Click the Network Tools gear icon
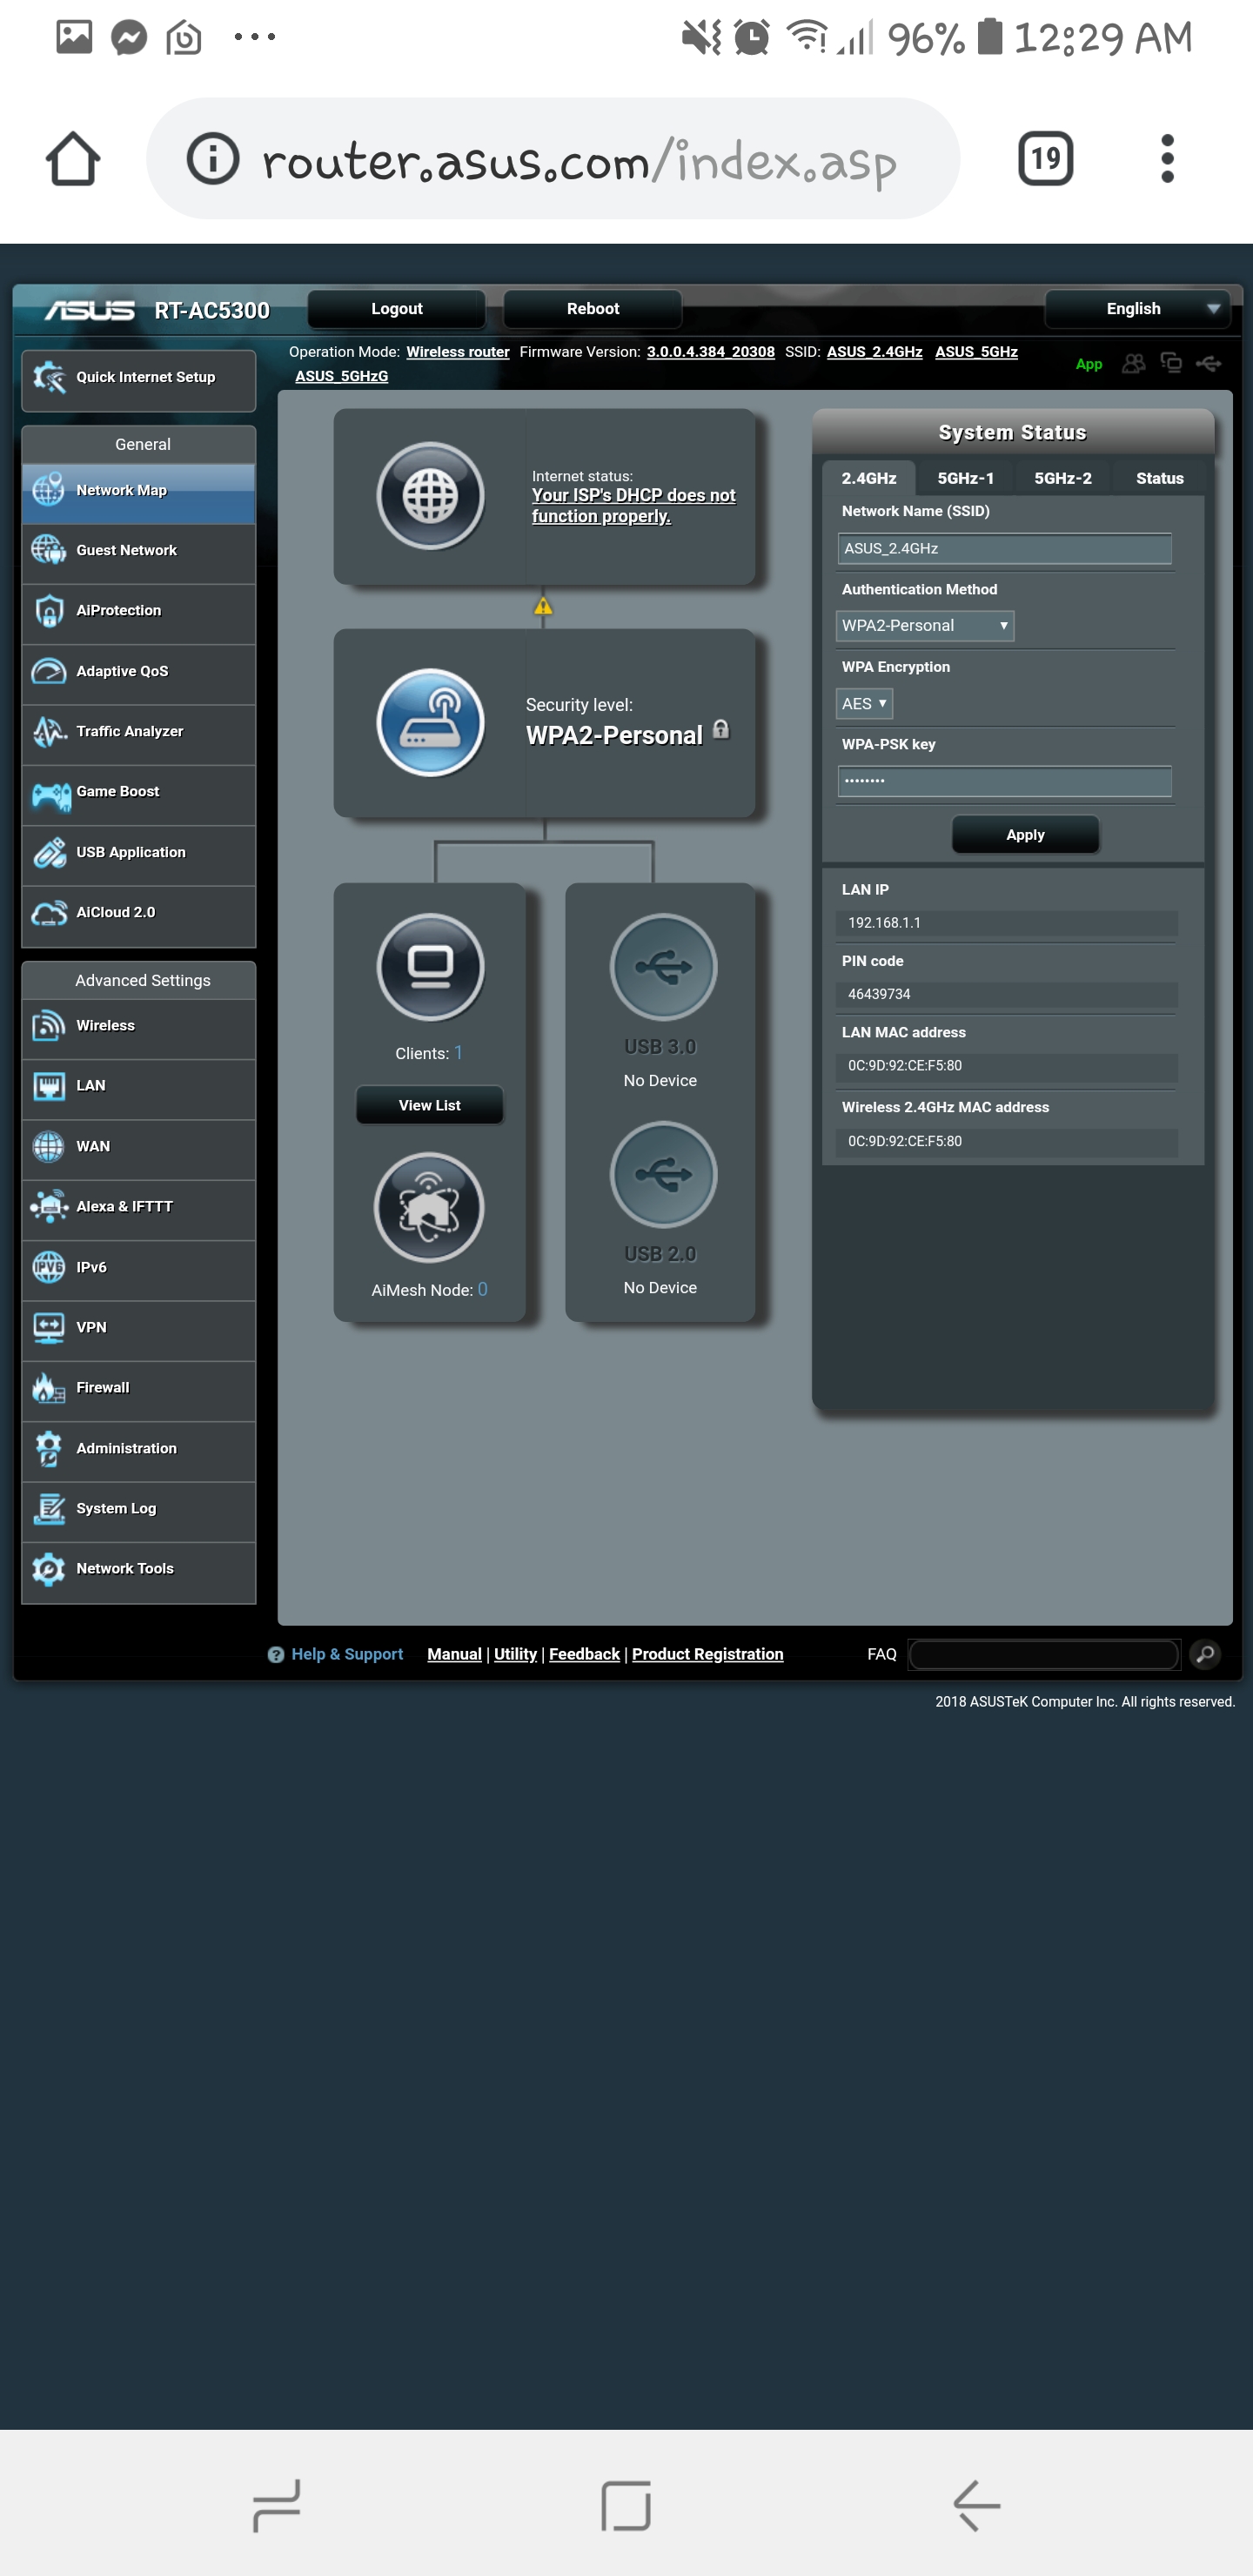Image resolution: width=1253 pixels, height=2576 pixels. click(x=49, y=1569)
